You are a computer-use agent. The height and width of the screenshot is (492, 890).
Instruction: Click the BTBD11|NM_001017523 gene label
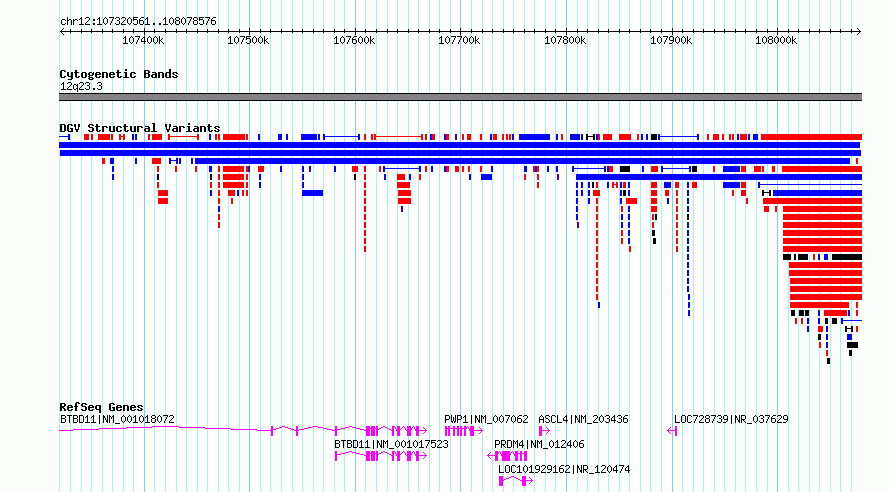[391, 444]
